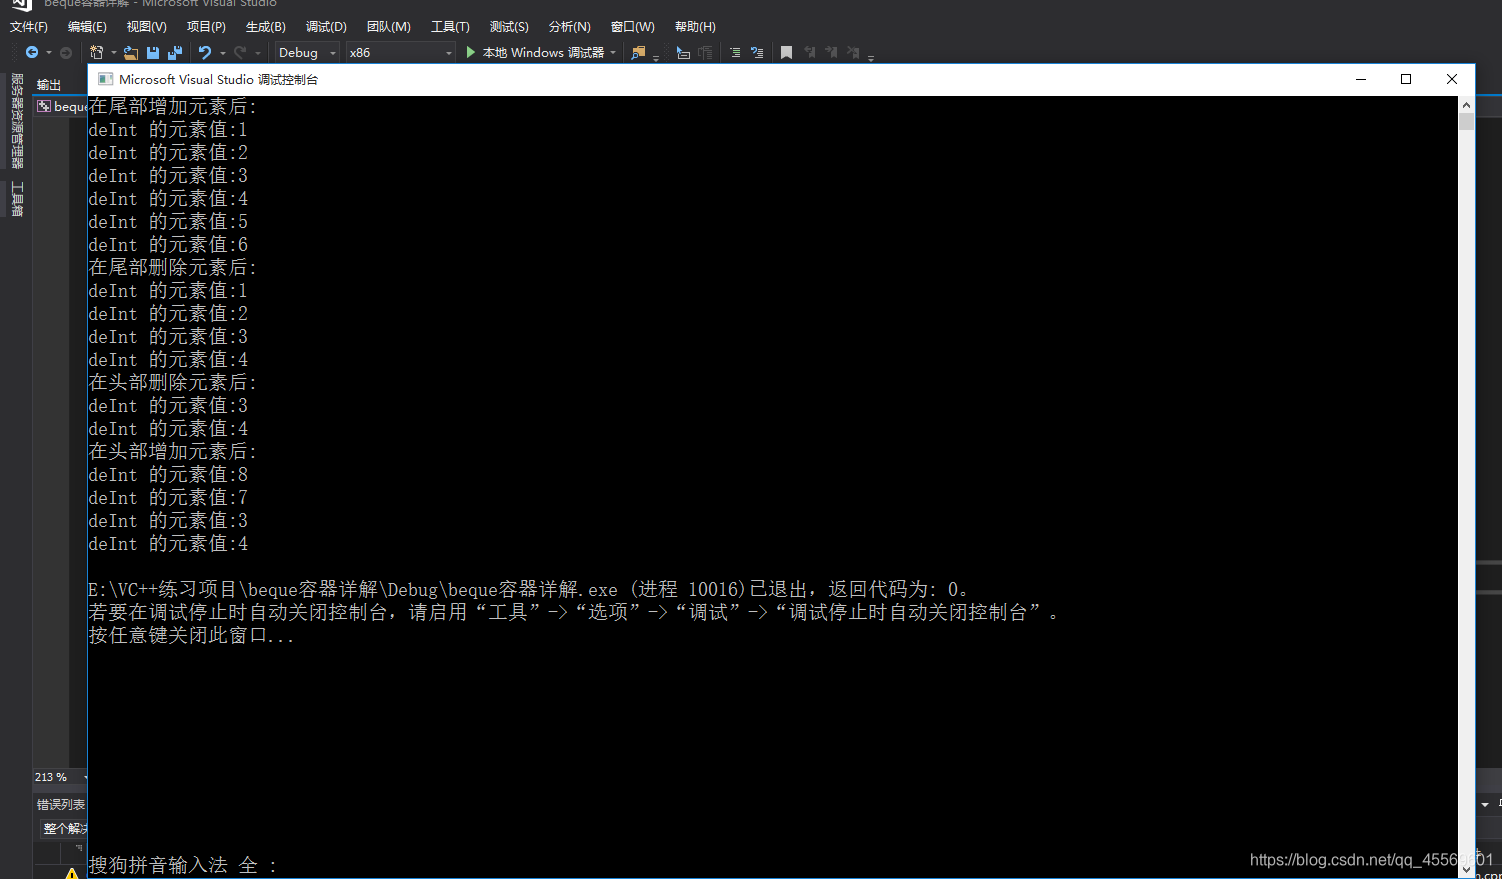Save the current file with the disk icon

click(153, 52)
